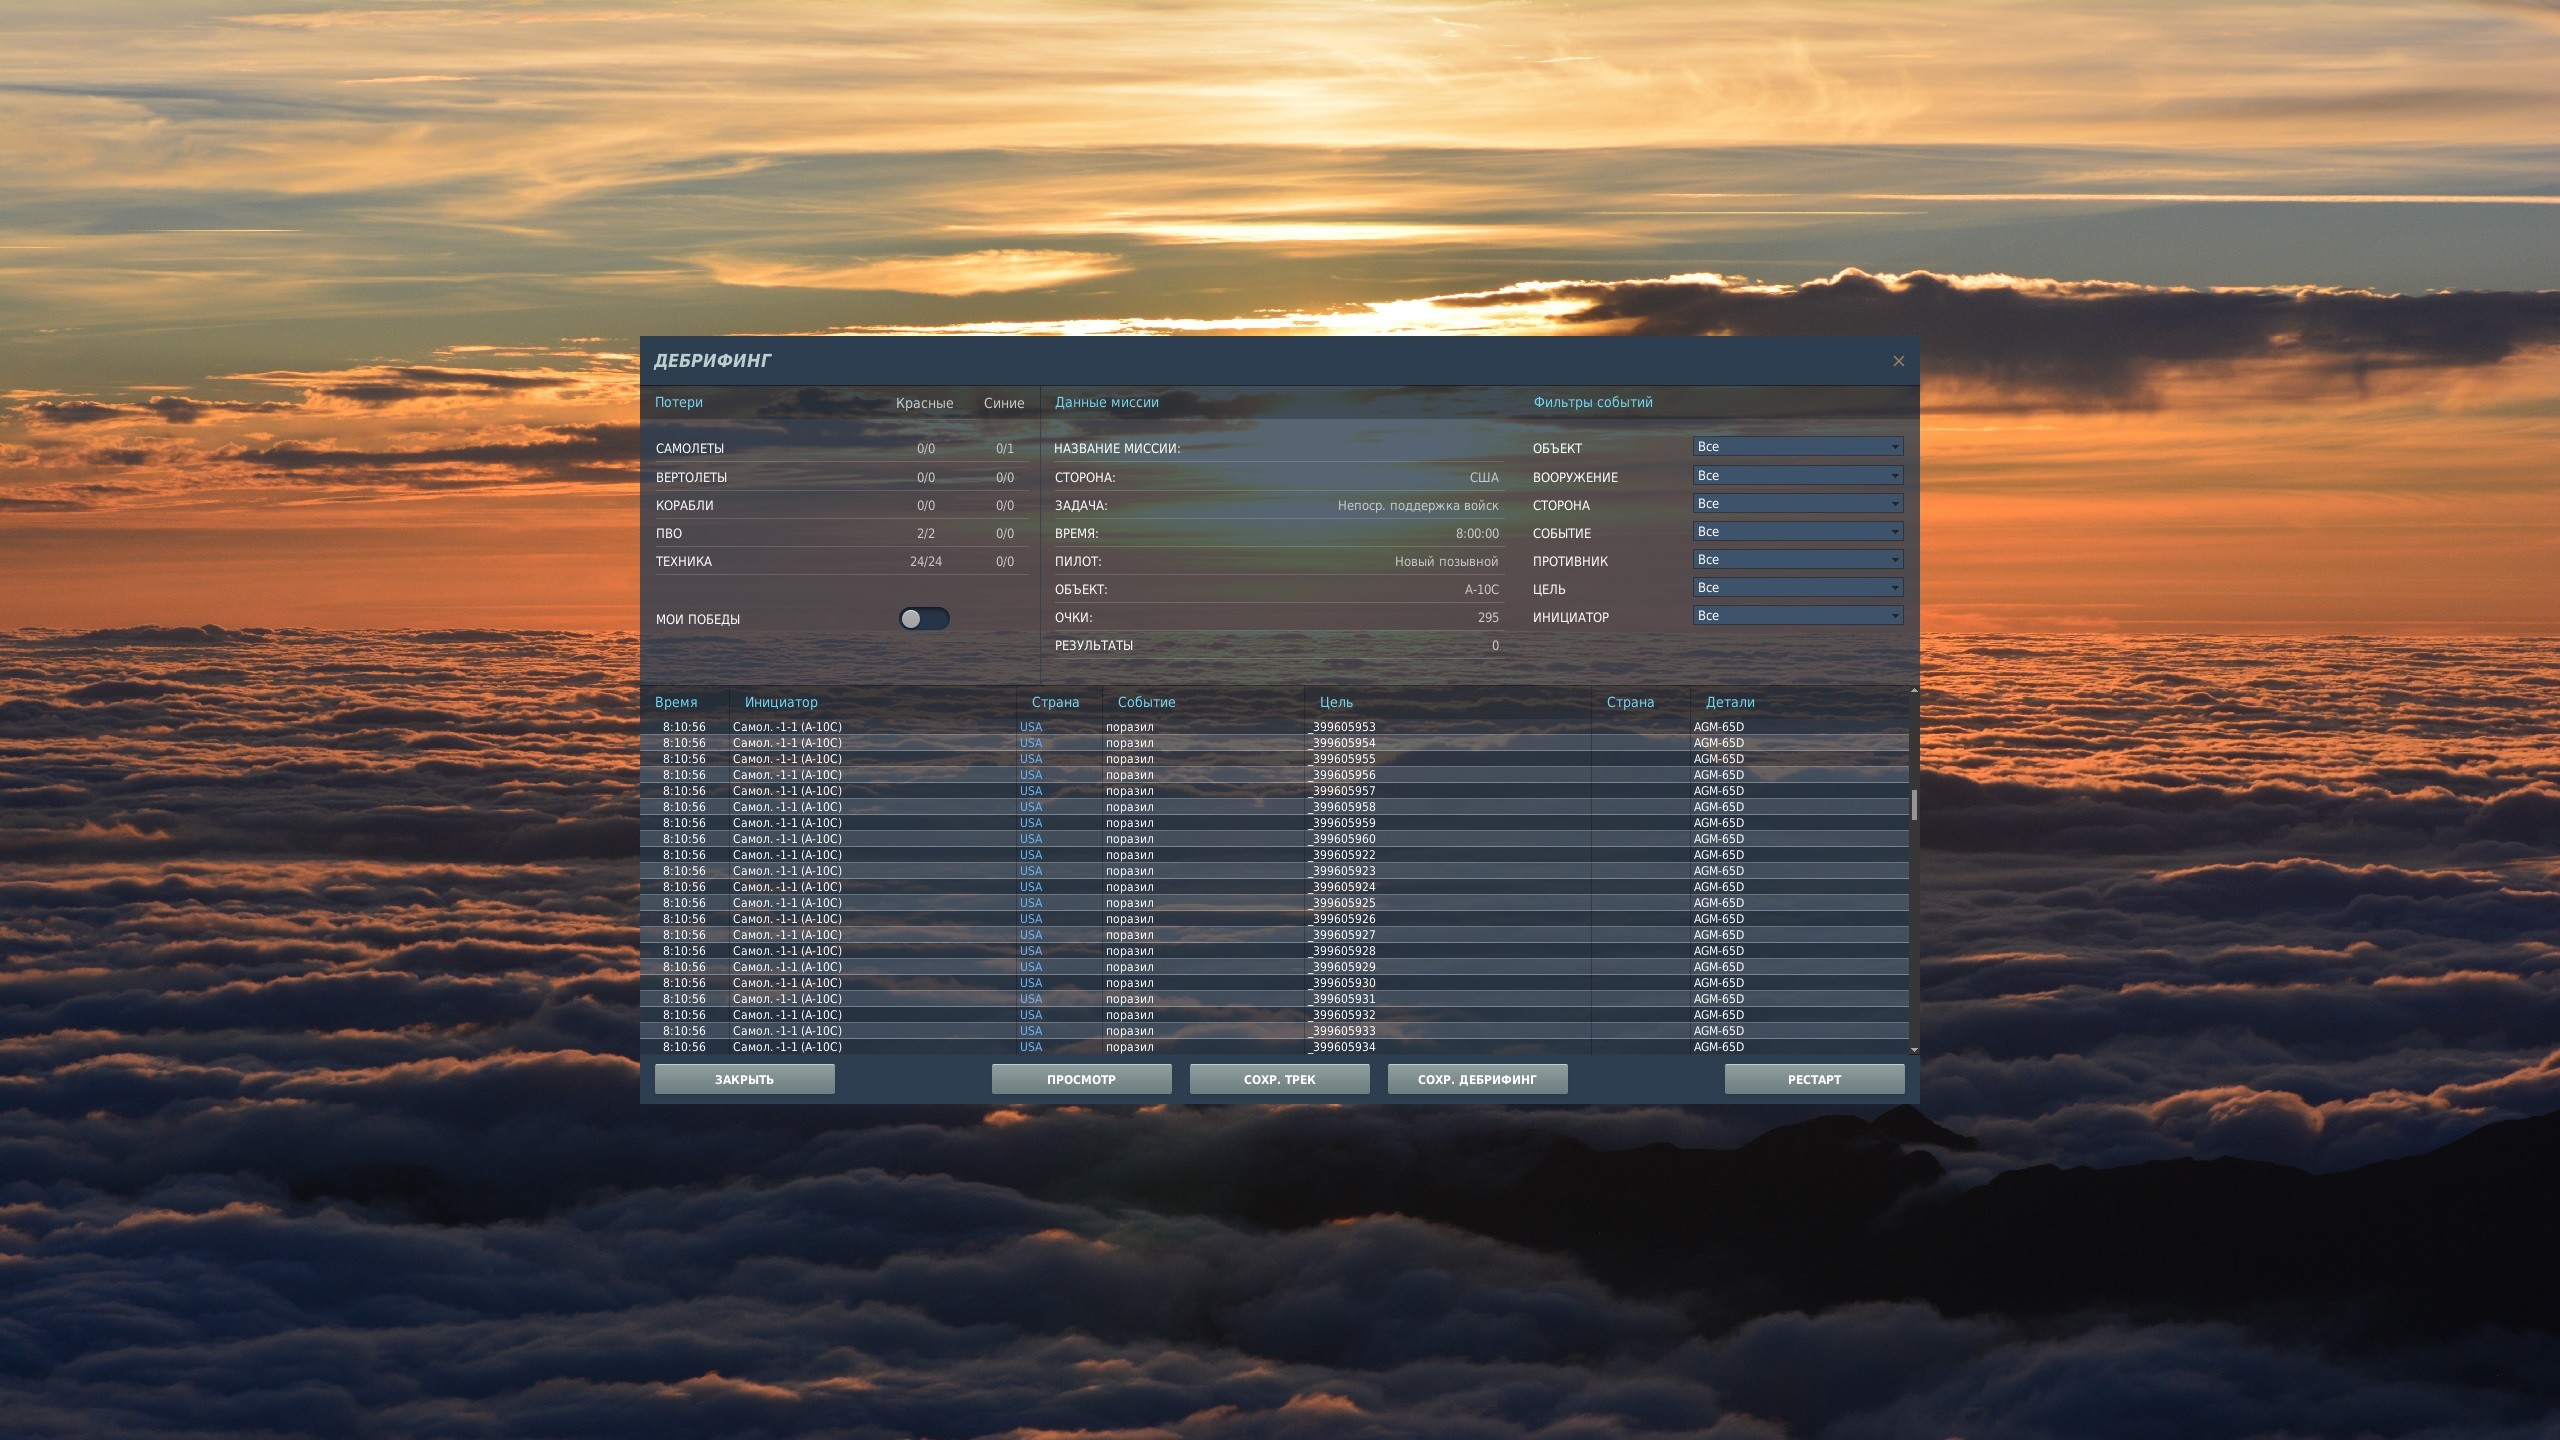Select event row with target _399605924
Viewport: 2560px width, 1440px height.
coord(1274,887)
